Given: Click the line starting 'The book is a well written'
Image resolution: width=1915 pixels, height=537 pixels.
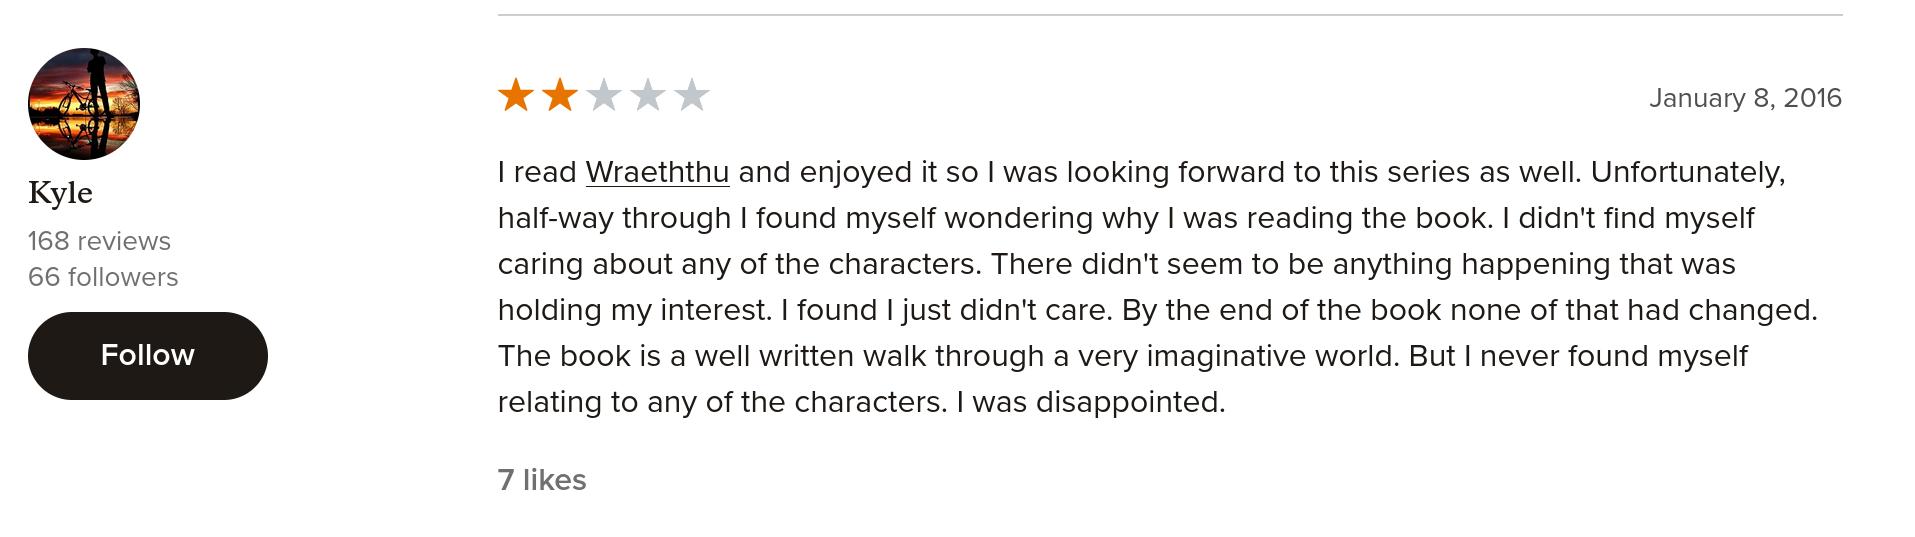Looking at the screenshot, I should 1122,356.
